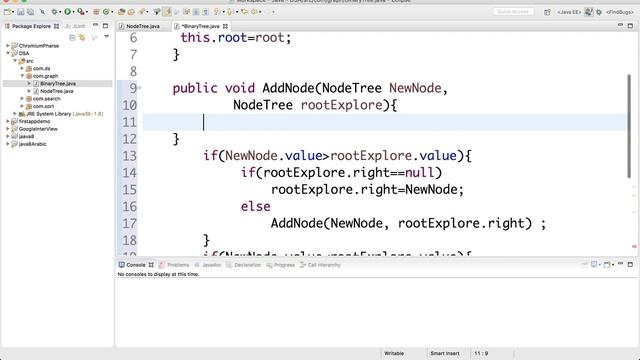The width and height of the screenshot is (640, 360).
Task: Open the Package Explorer view menu arrow
Action: [107, 37]
